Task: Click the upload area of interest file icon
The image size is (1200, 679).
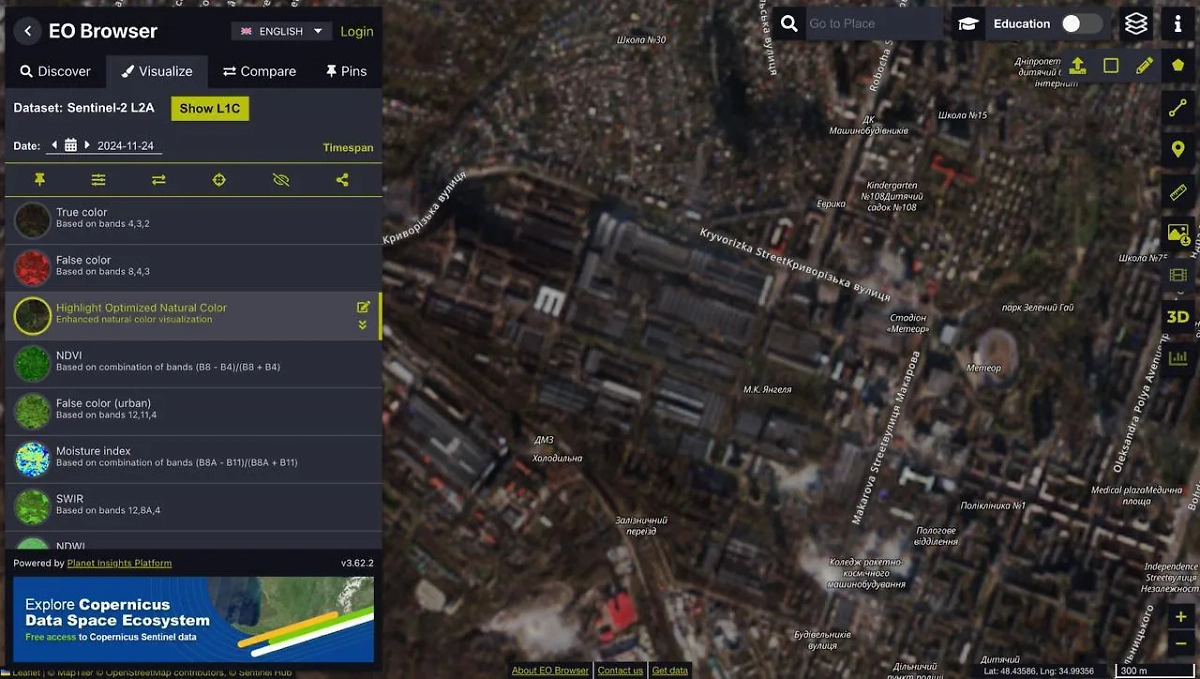Action: (x=1077, y=66)
